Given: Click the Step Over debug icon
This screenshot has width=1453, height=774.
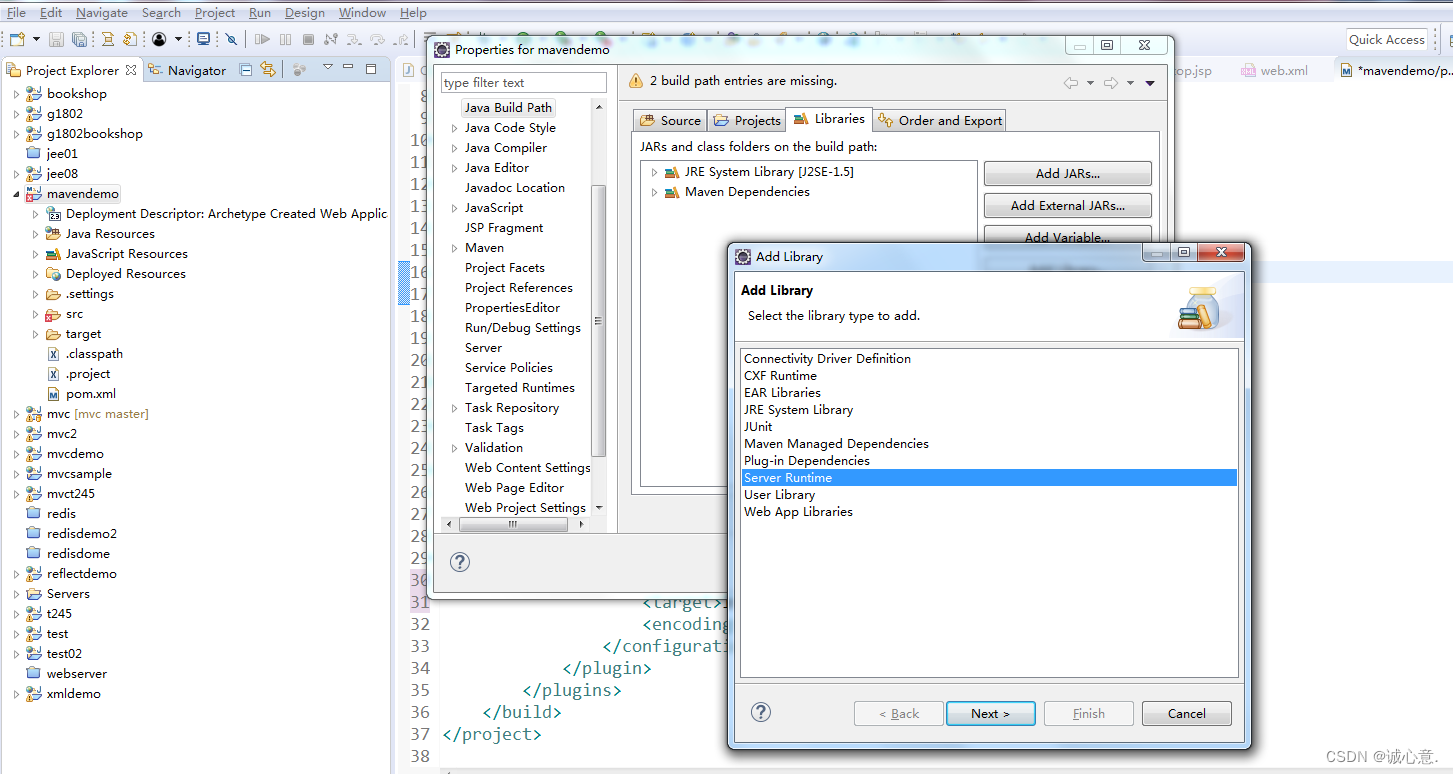Looking at the screenshot, I should [x=377, y=39].
